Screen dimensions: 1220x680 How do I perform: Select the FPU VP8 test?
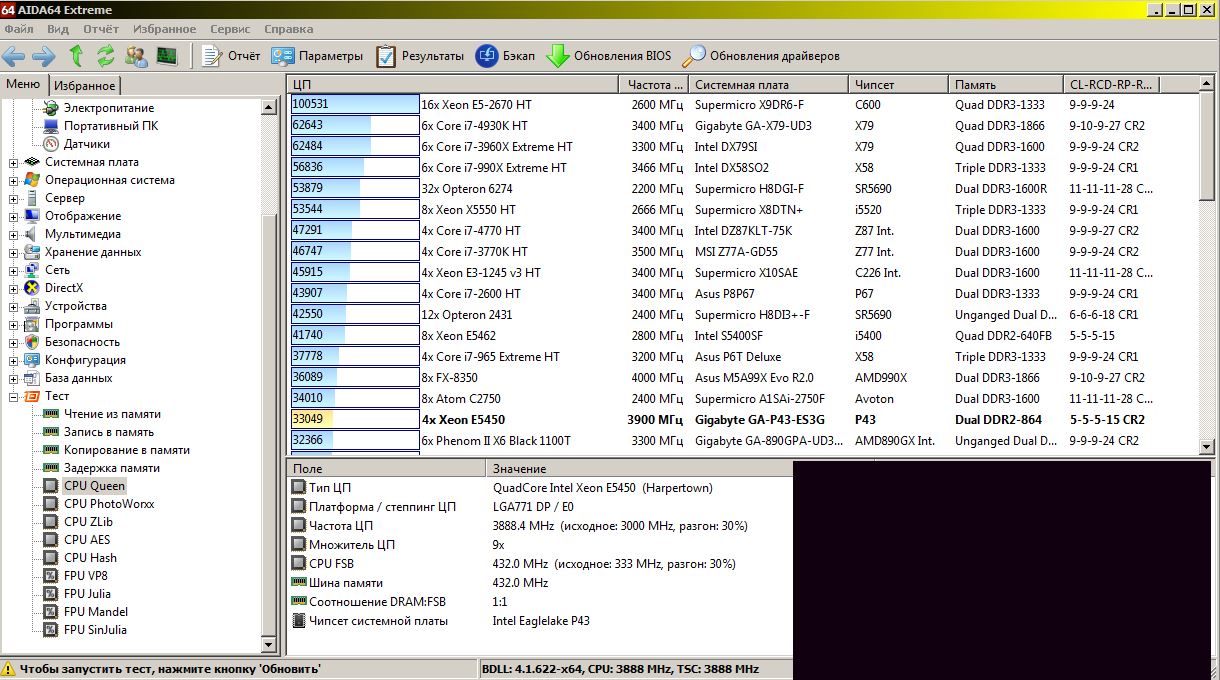coord(76,576)
